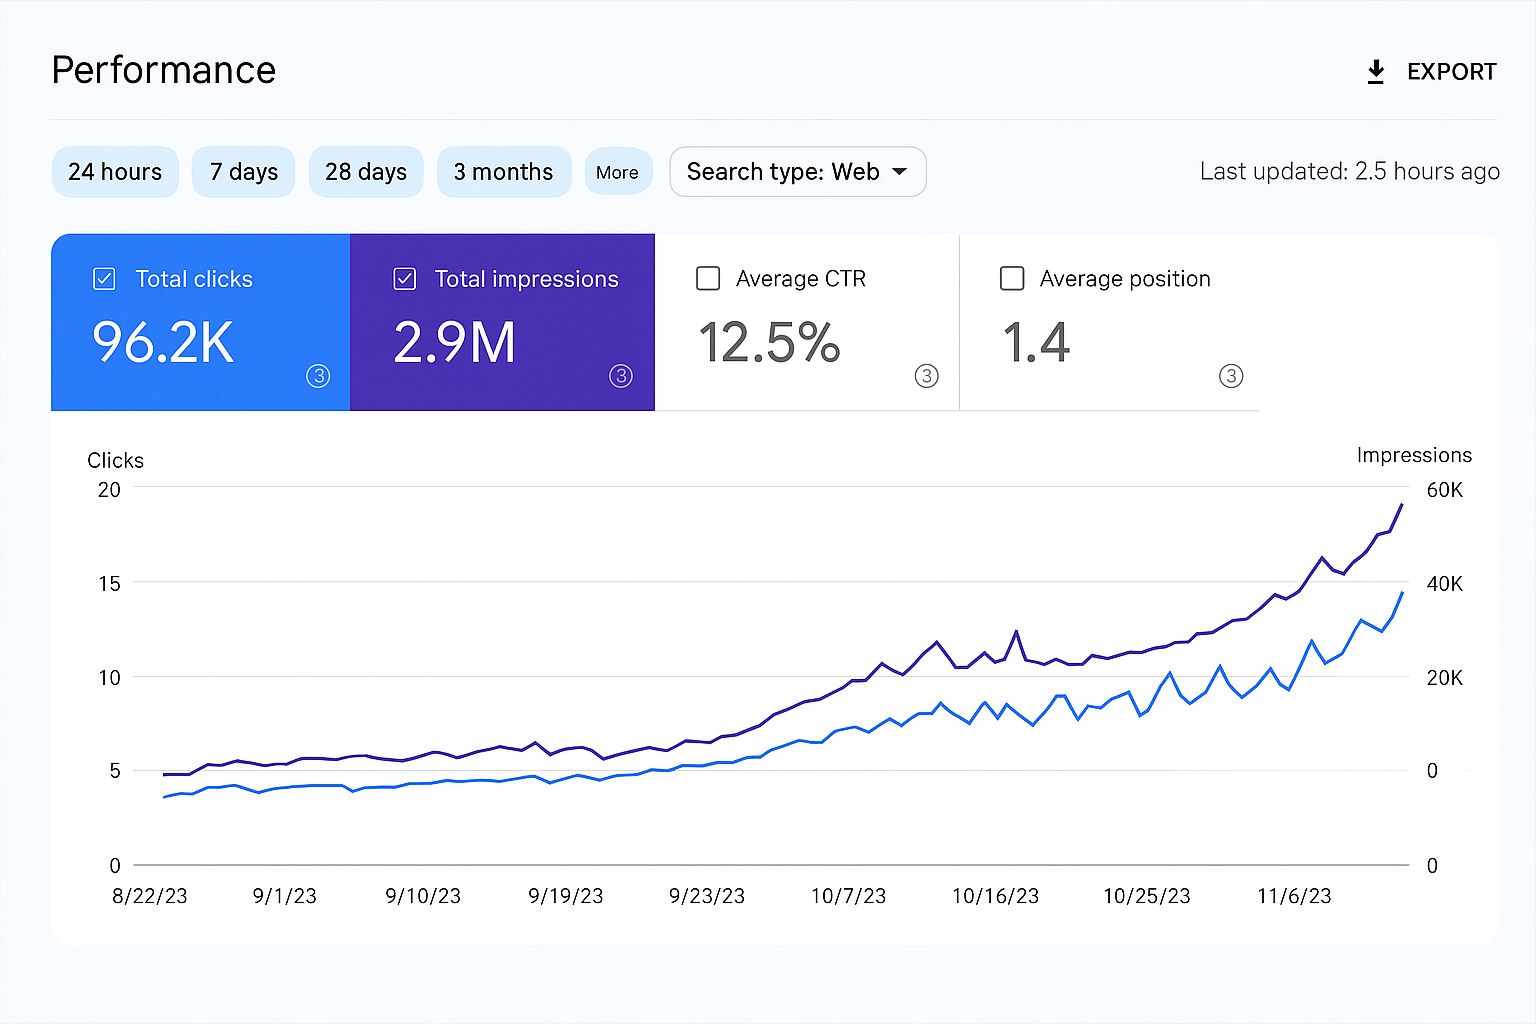Select the 28 days date range
Screen dimensions: 1536x1024
tap(366, 171)
